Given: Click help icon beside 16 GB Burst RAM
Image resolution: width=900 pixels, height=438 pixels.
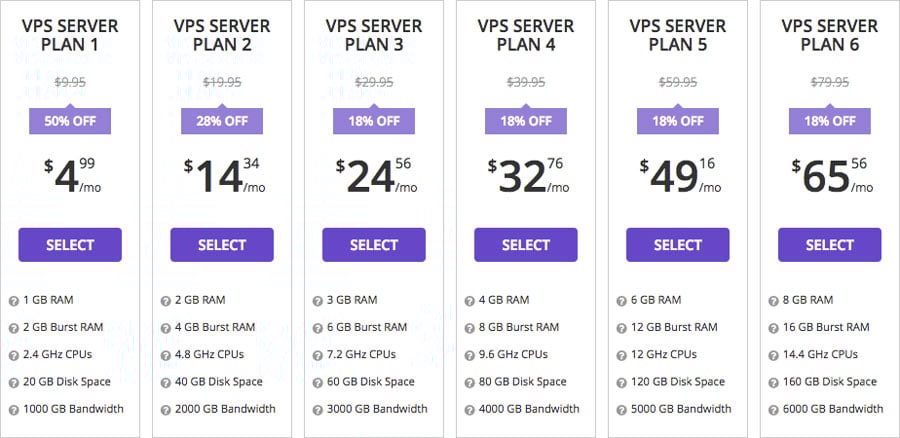Looking at the screenshot, I should click(773, 328).
